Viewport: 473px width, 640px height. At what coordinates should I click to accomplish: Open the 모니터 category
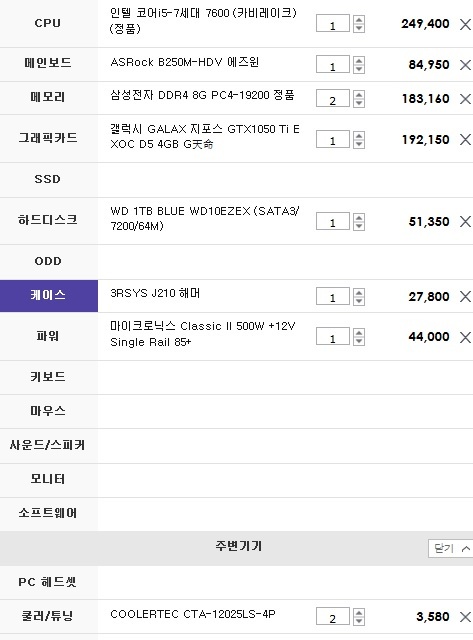(x=49, y=480)
